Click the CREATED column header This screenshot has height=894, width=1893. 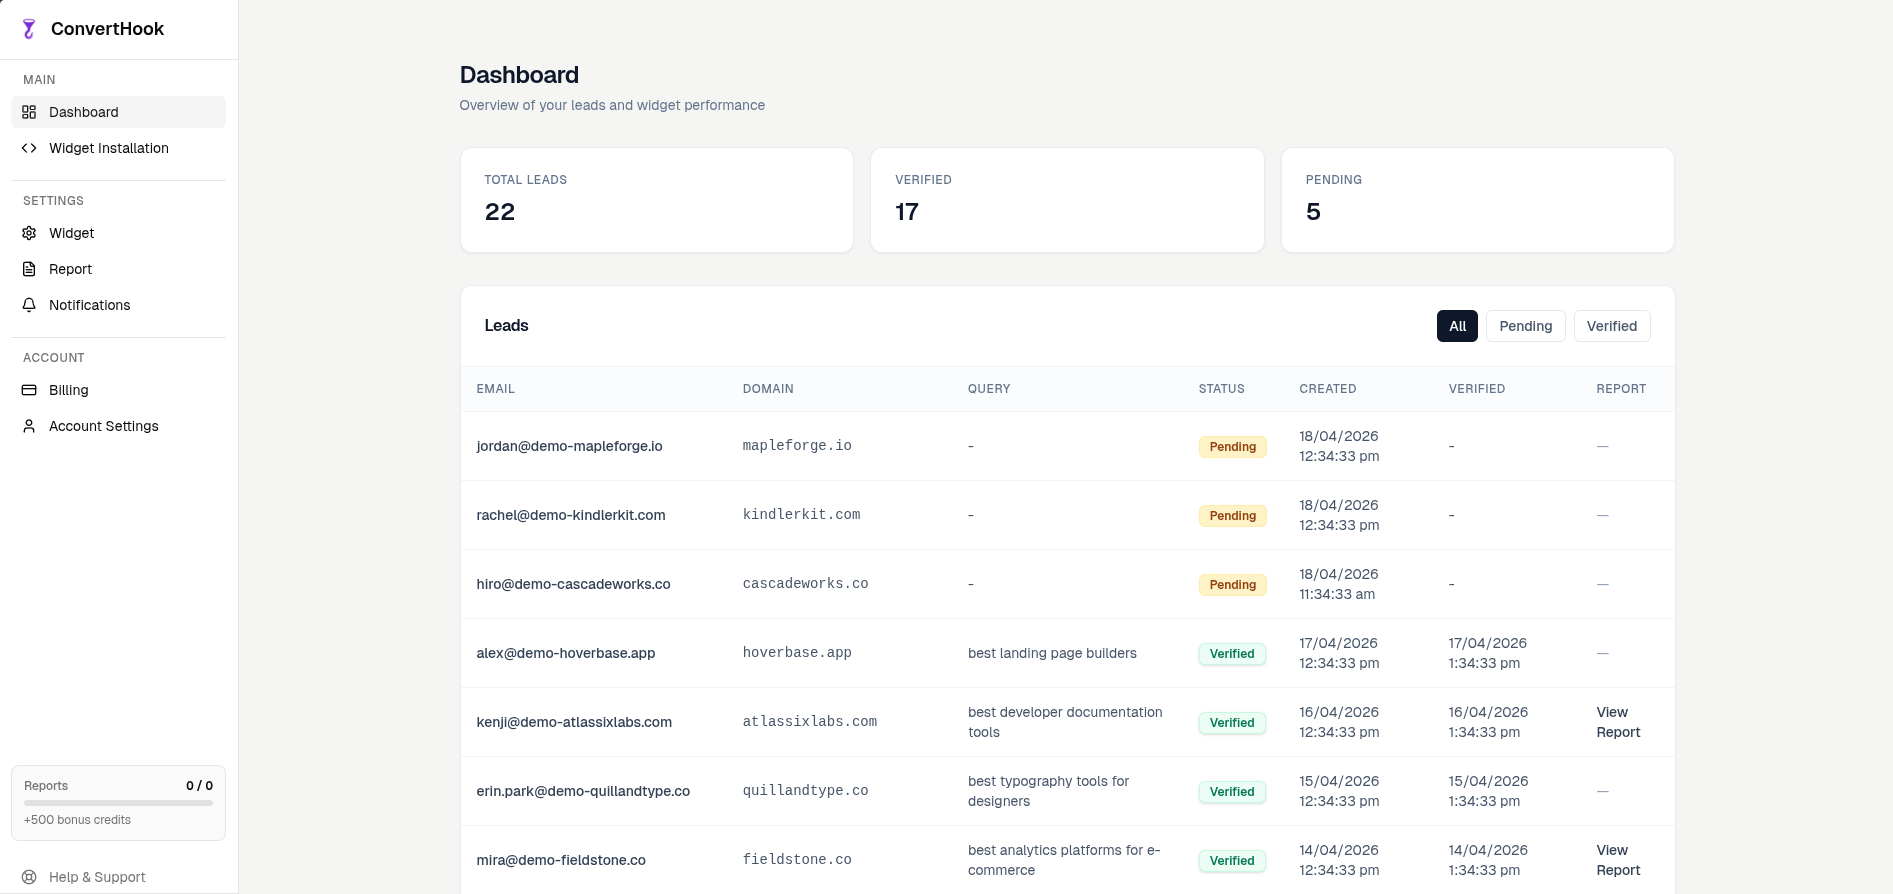point(1327,389)
